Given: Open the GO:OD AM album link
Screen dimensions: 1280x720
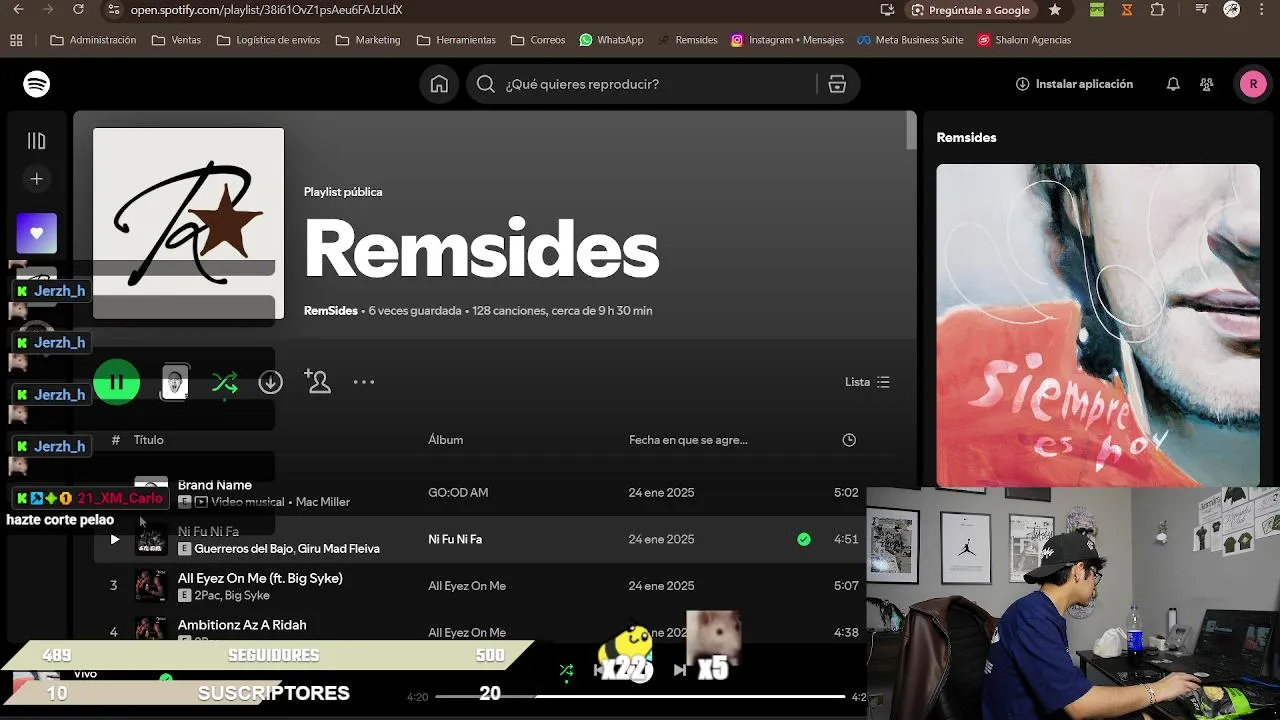Looking at the screenshot, I should tap(458, 493).
